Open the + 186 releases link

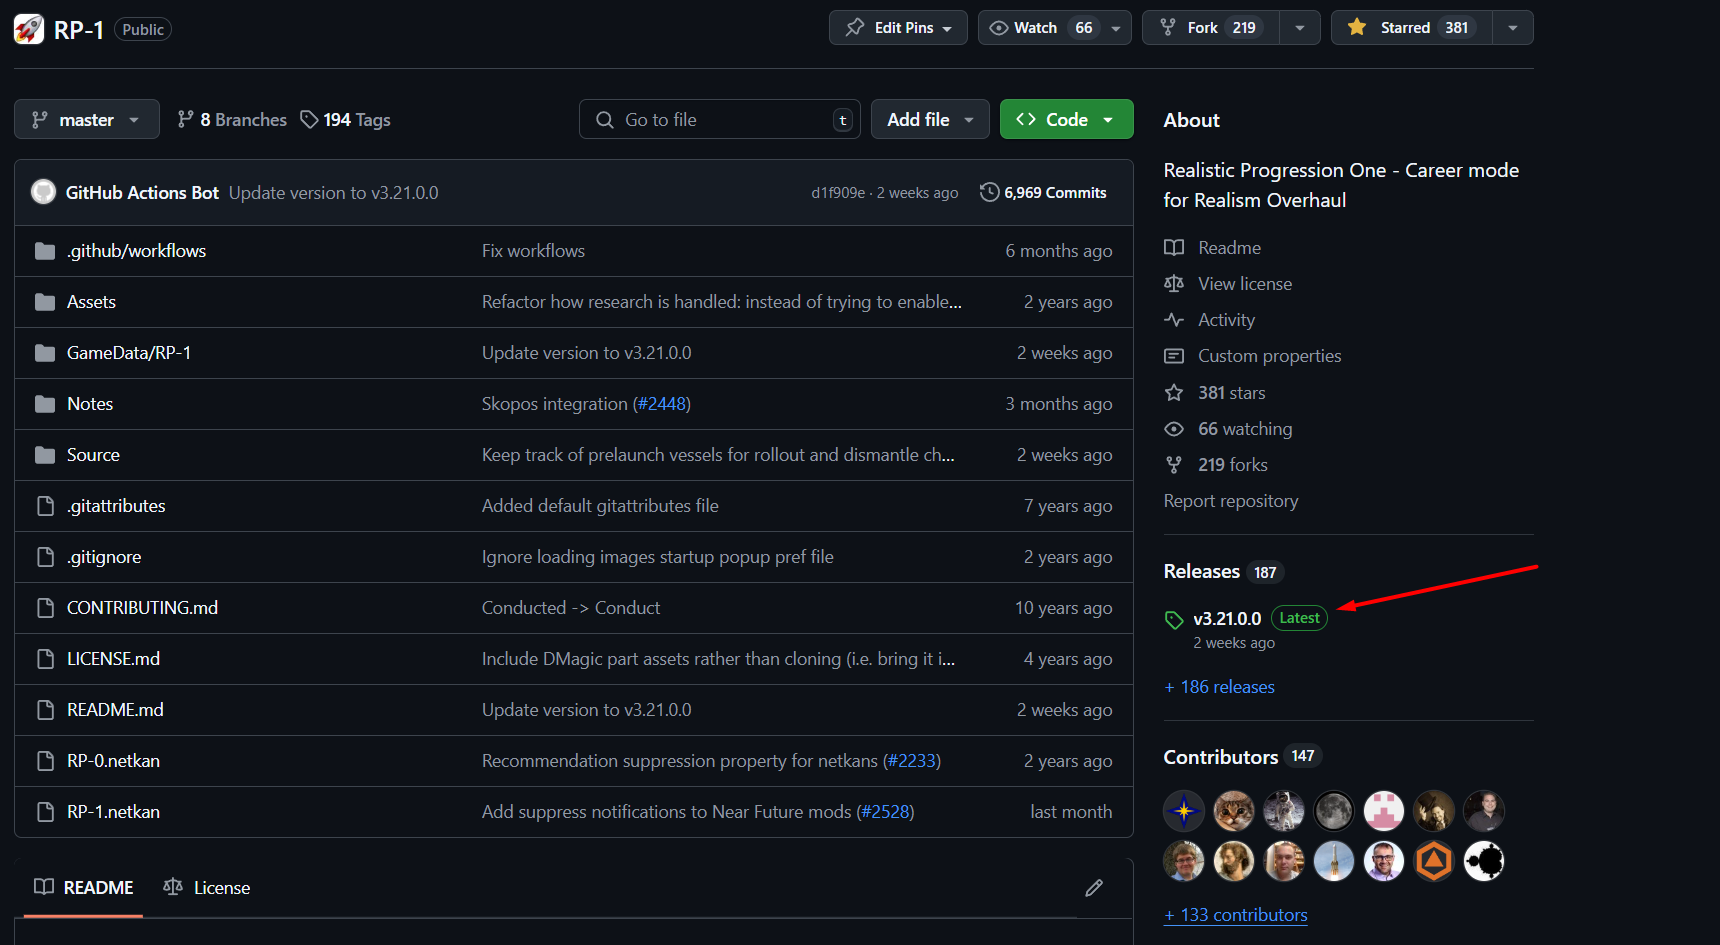pos(1220,687)
